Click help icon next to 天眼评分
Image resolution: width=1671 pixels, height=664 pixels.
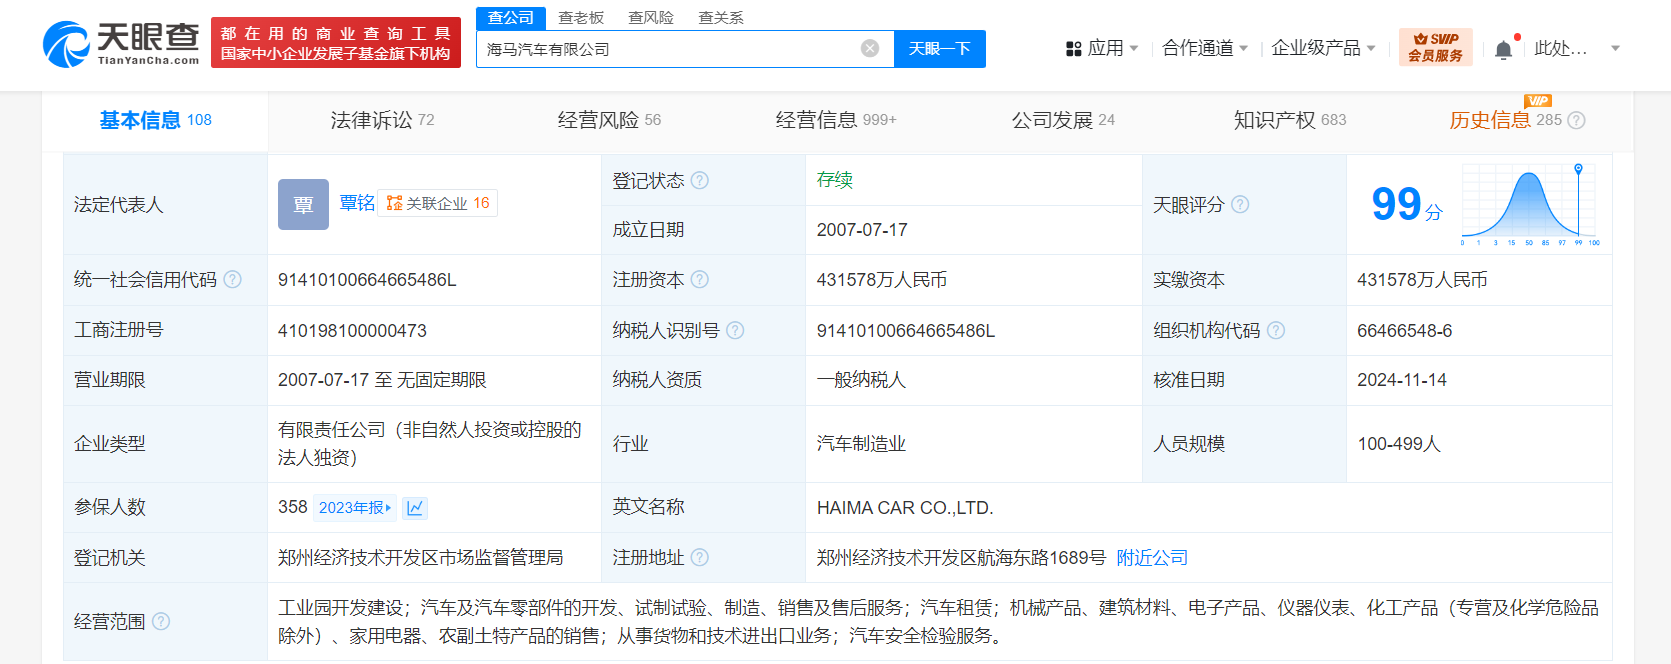(1240, 205)
